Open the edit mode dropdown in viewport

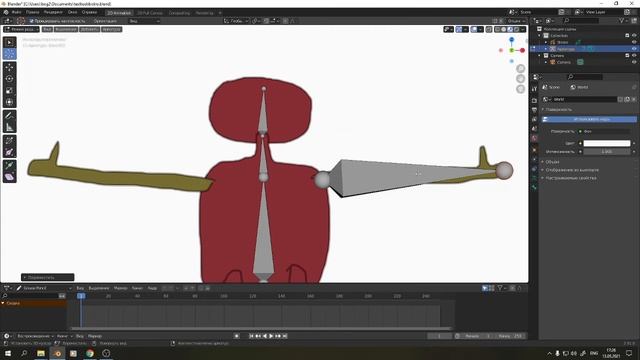(x=21, y=29)
